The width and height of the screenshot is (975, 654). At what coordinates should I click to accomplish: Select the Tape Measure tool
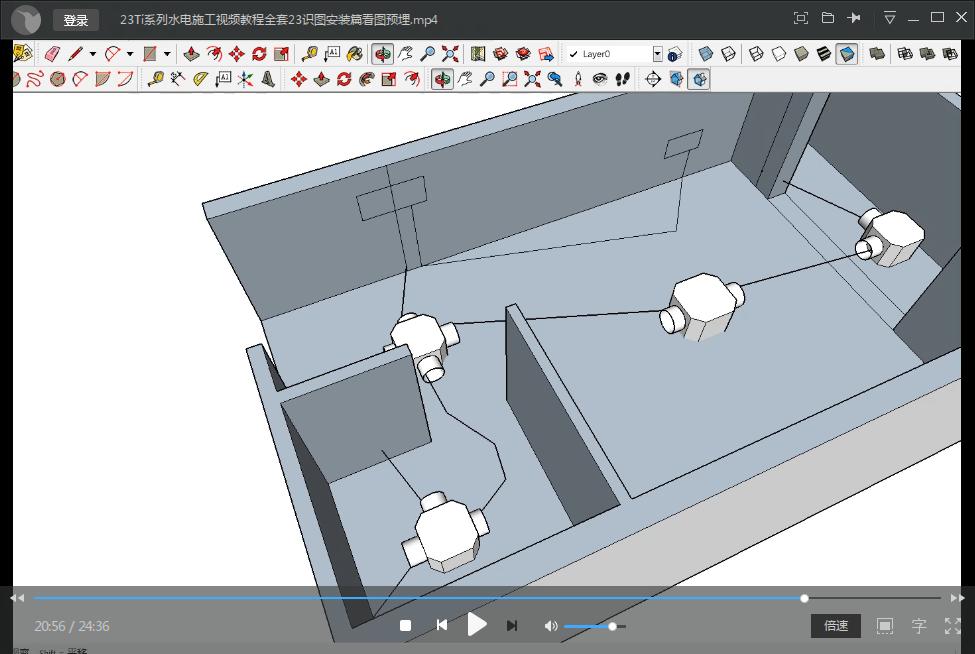(309, 54)
